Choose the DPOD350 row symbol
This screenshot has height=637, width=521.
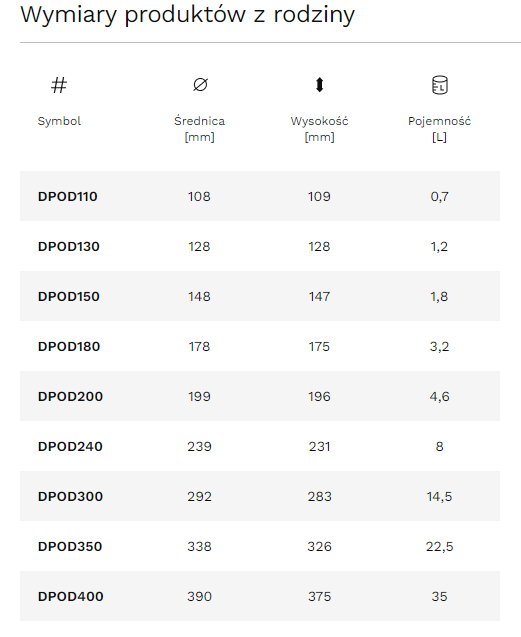pos(70,546)
